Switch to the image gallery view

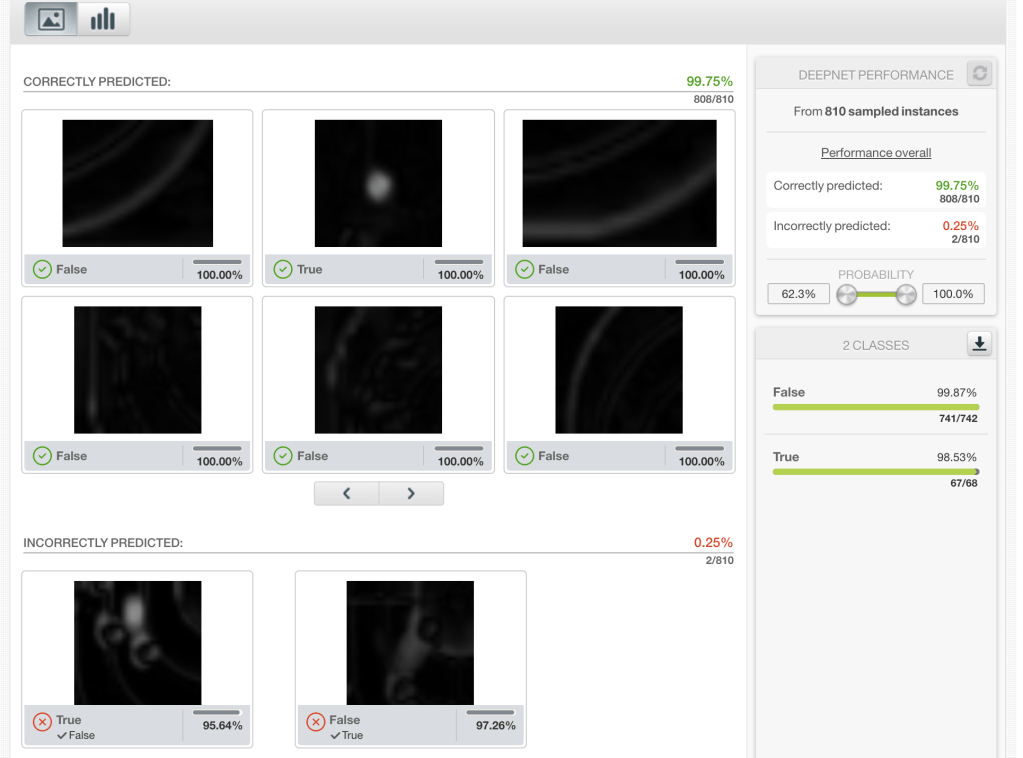[x=51, y=19]
